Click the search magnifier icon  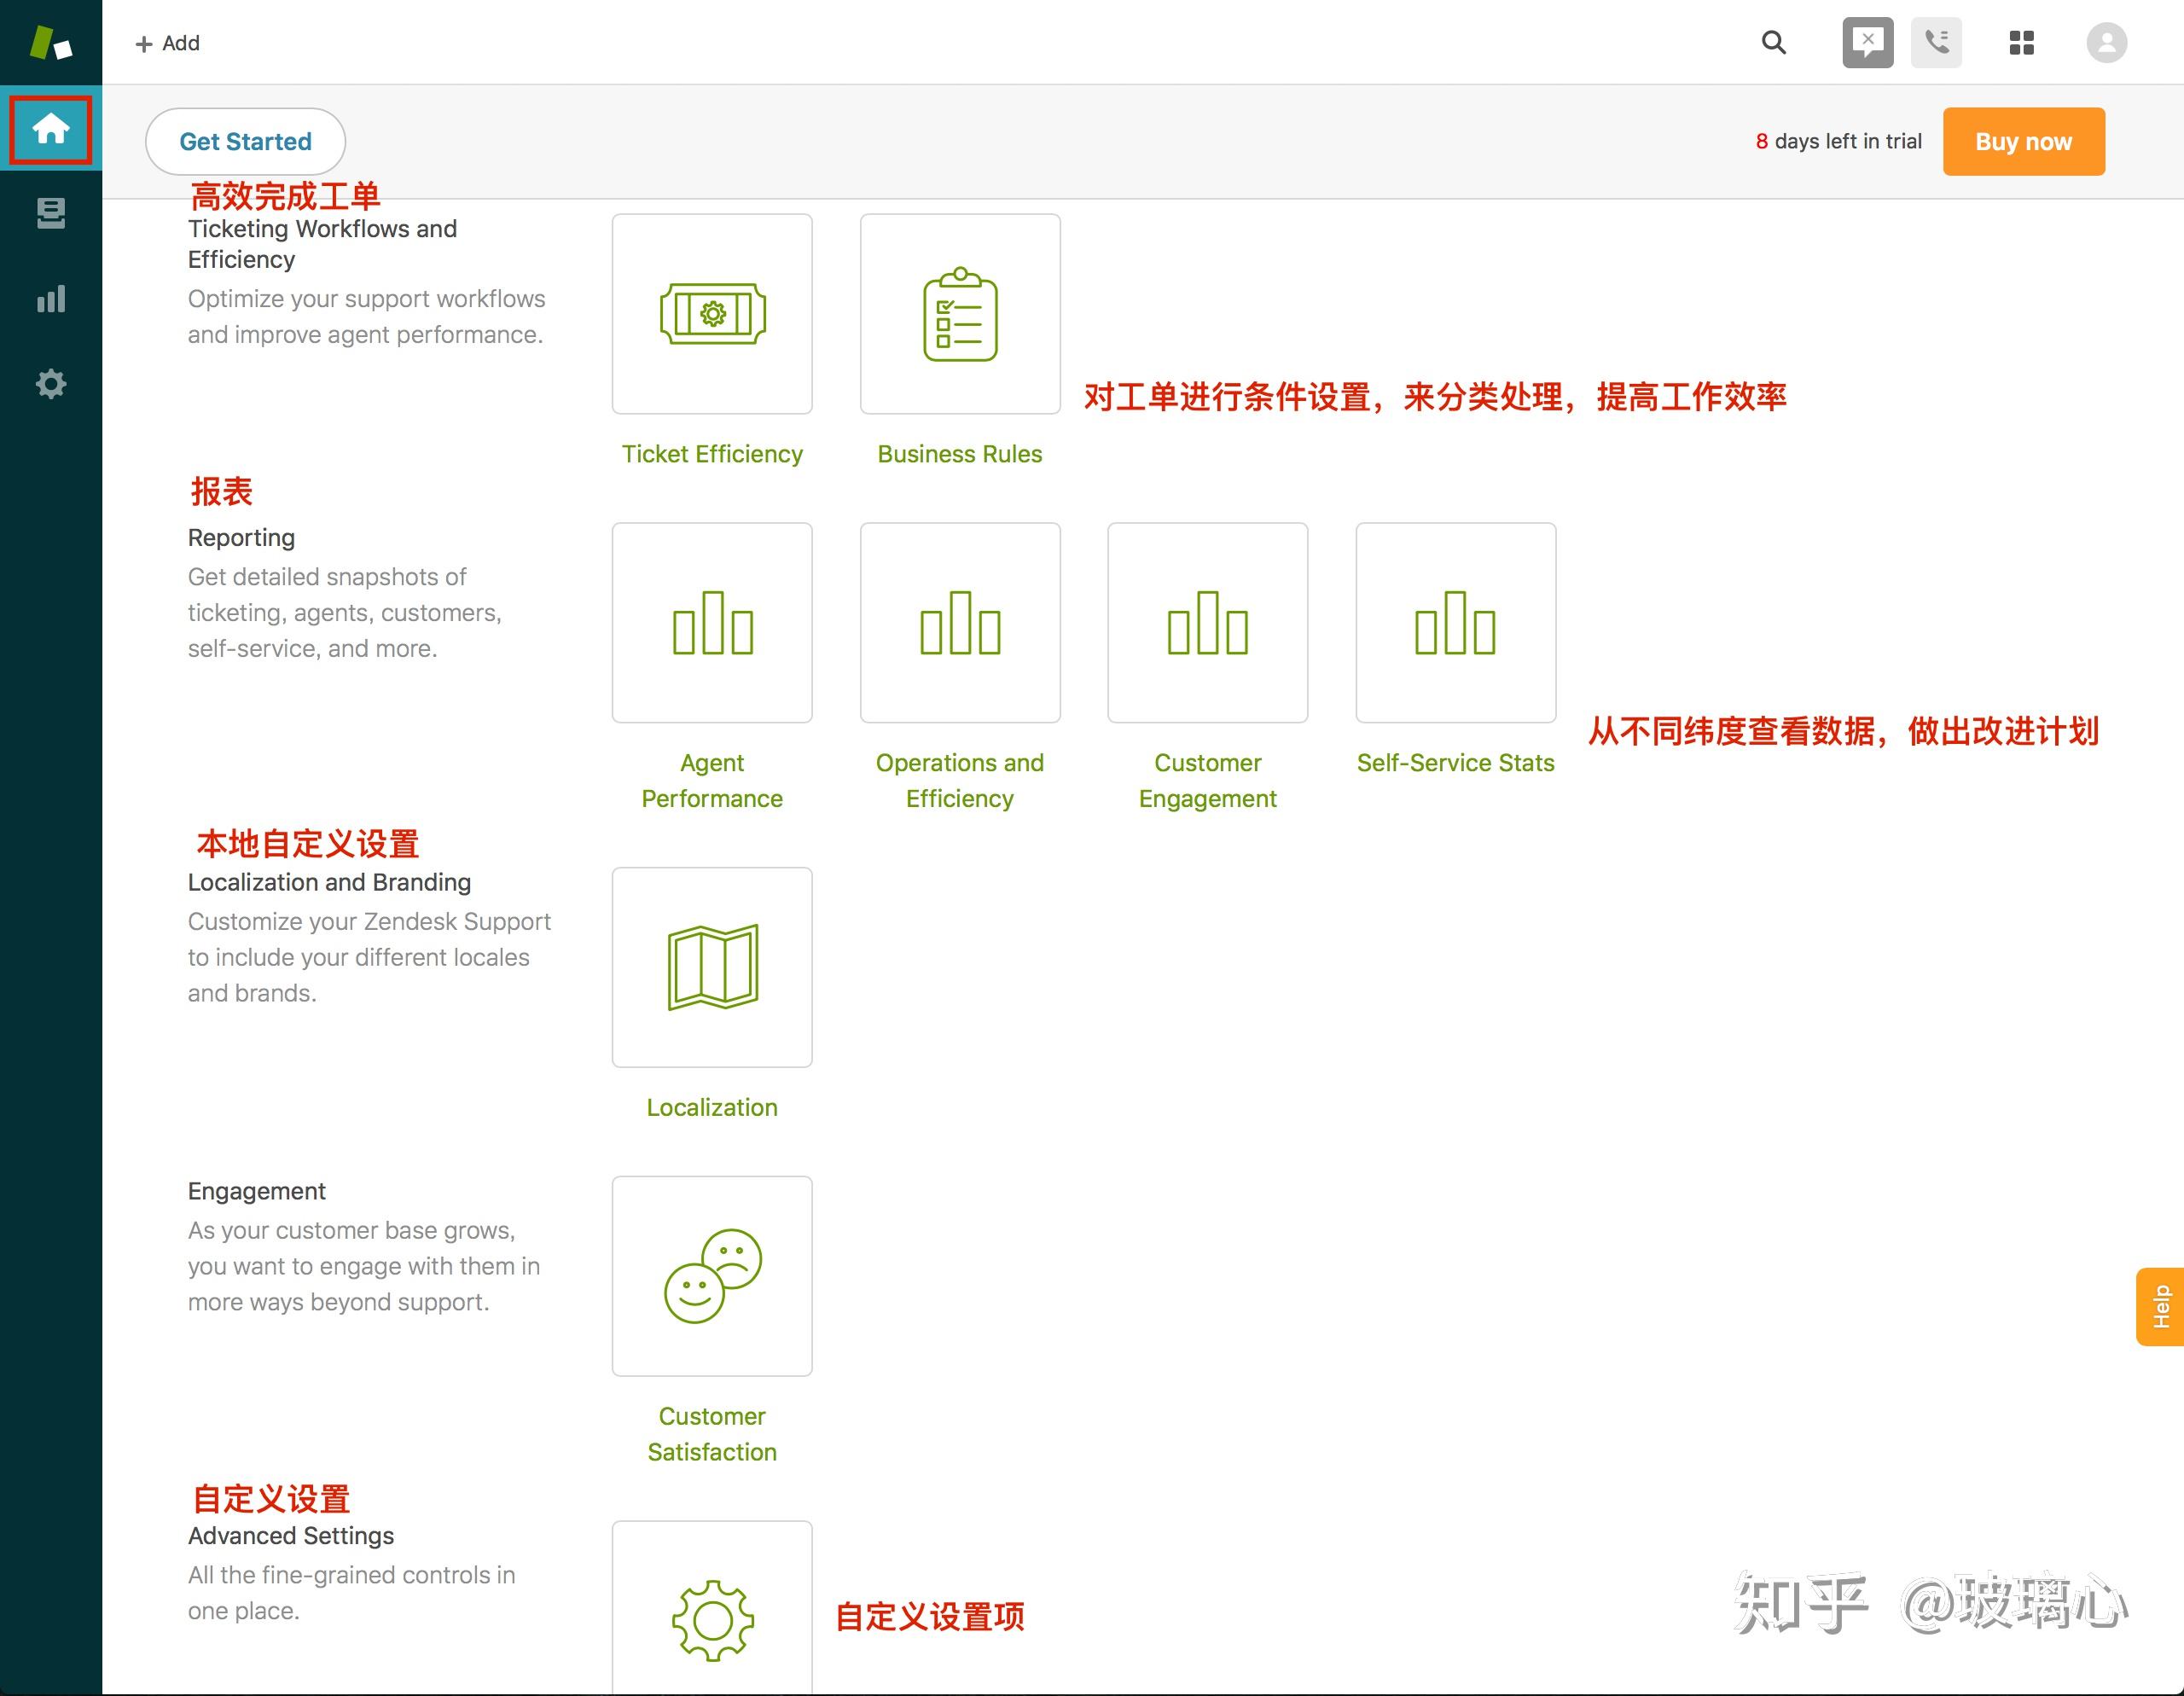click(1773, 43)
